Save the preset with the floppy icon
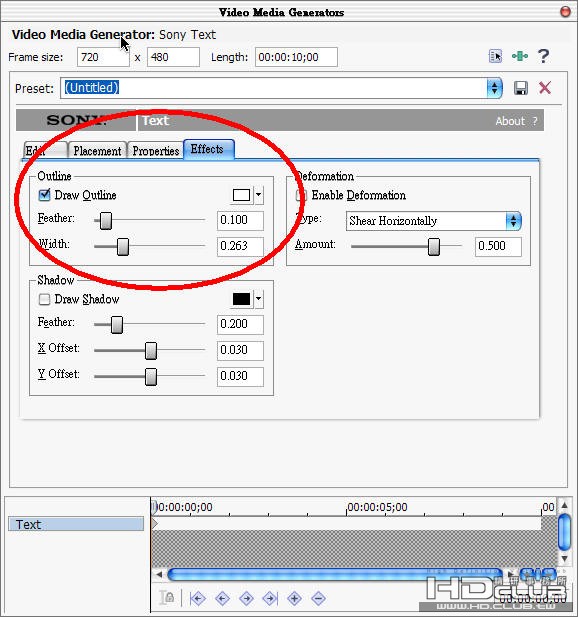The width and height of the screenshot is (578, 617). (521, 88)
